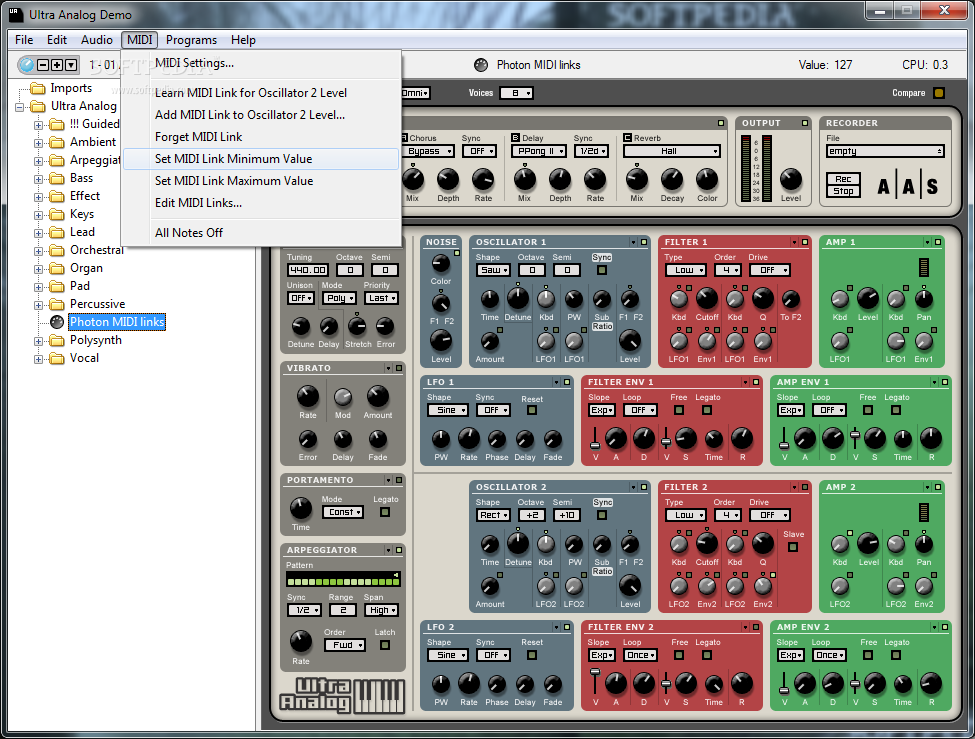Click the Filter 1 Cutoff knob
This screenshot has height=739, width=975.
[x=707, y=299]
